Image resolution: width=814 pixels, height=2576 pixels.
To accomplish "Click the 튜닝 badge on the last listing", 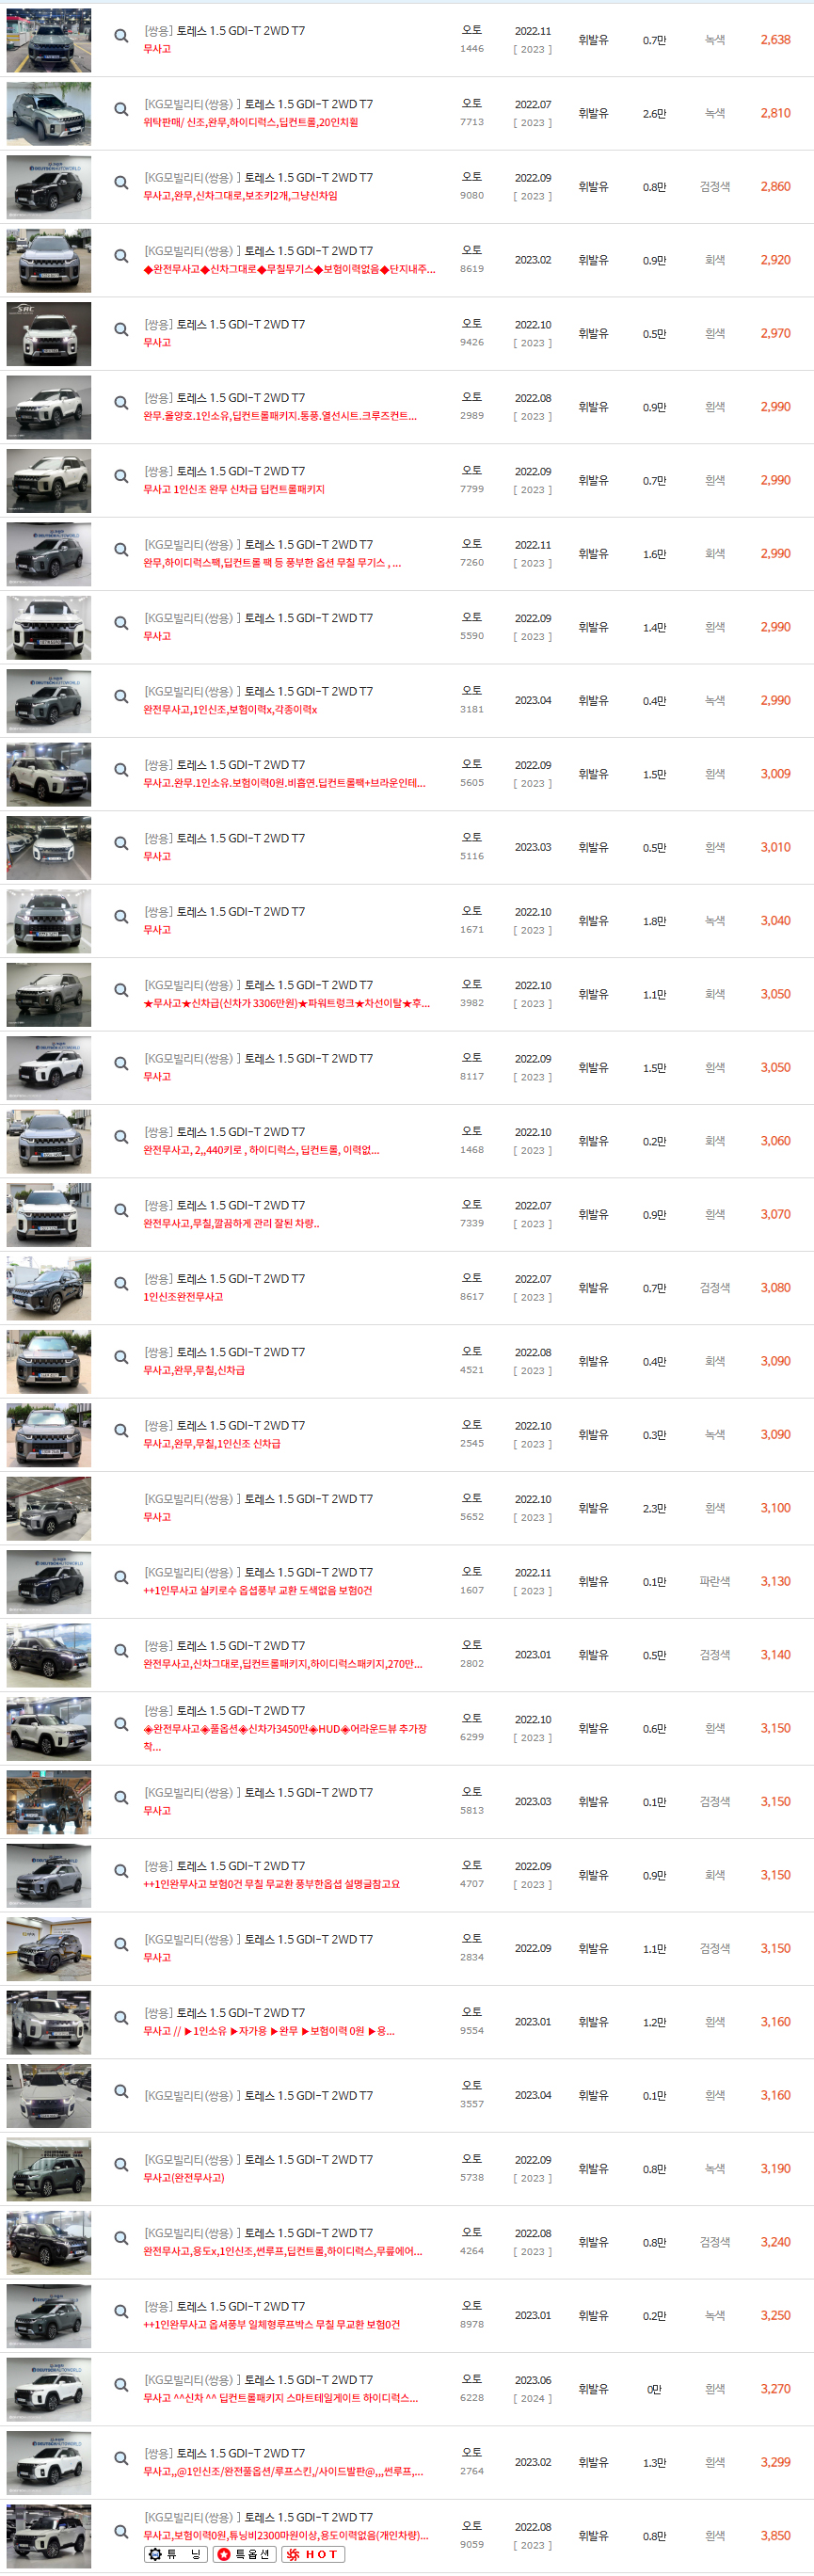I will click(176, 2554).
